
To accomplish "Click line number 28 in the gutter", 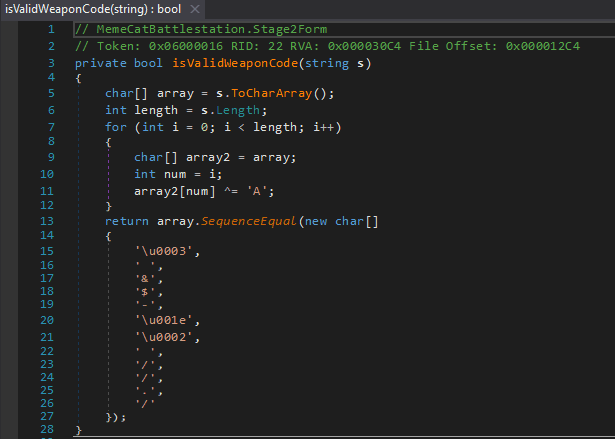I will [47, 429].
